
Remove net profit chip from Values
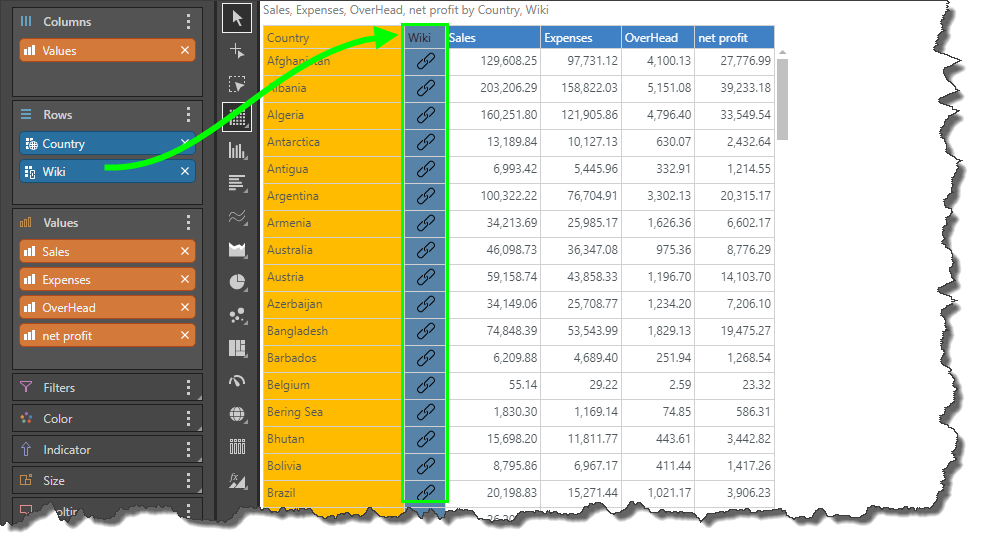coord(185,336)
